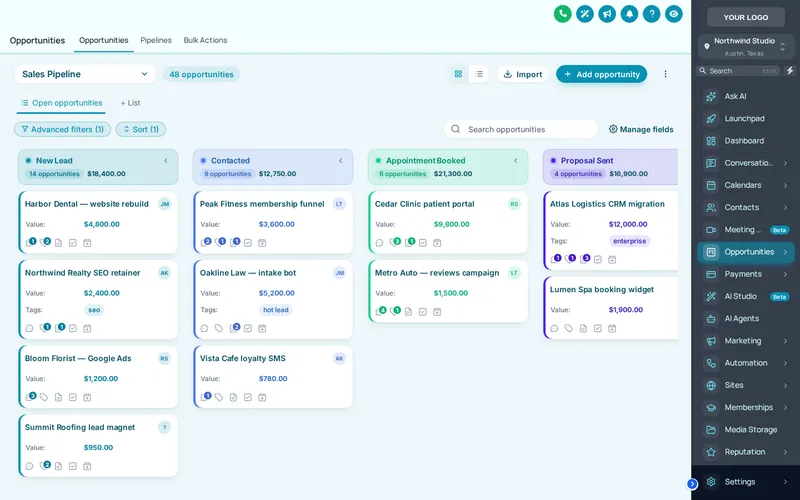800x500 pixels.
Task: Toggle the eye visibility icon in header
Action: pos(674,14)
